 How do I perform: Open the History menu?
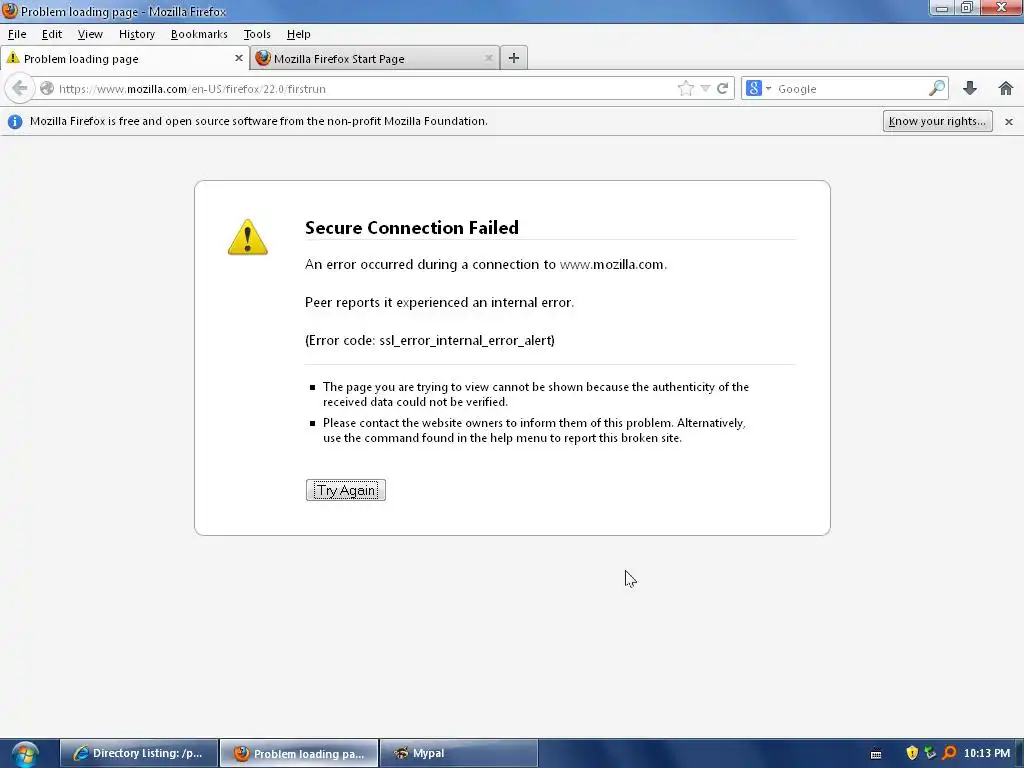click(x=136, y=34)
